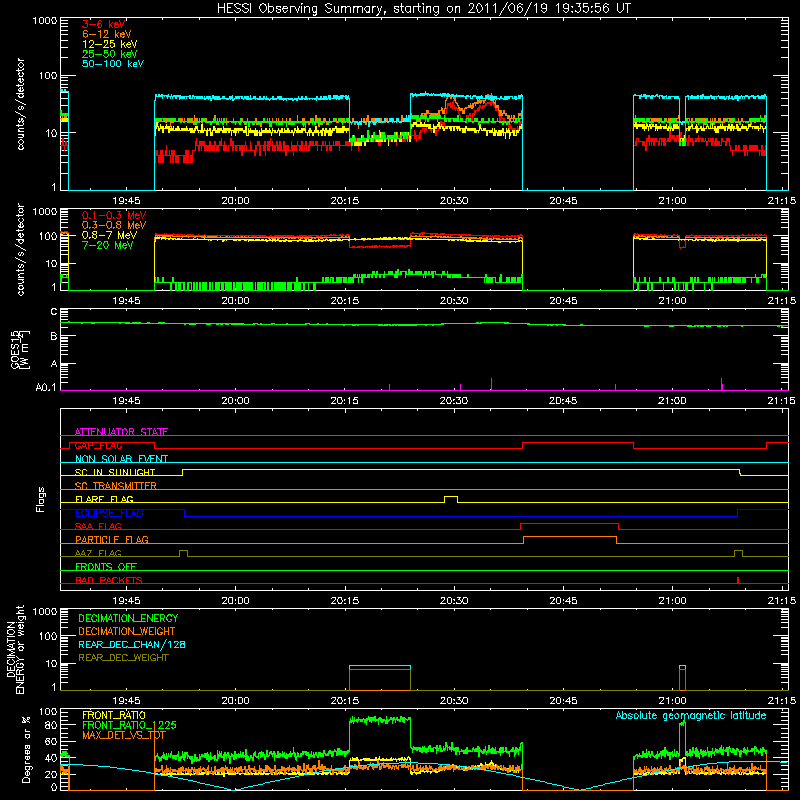Image resolution: width=800 pixels, height=800 pixels.
Task: Click the HESSI Observing Summary title text
Action: (423, 9)
